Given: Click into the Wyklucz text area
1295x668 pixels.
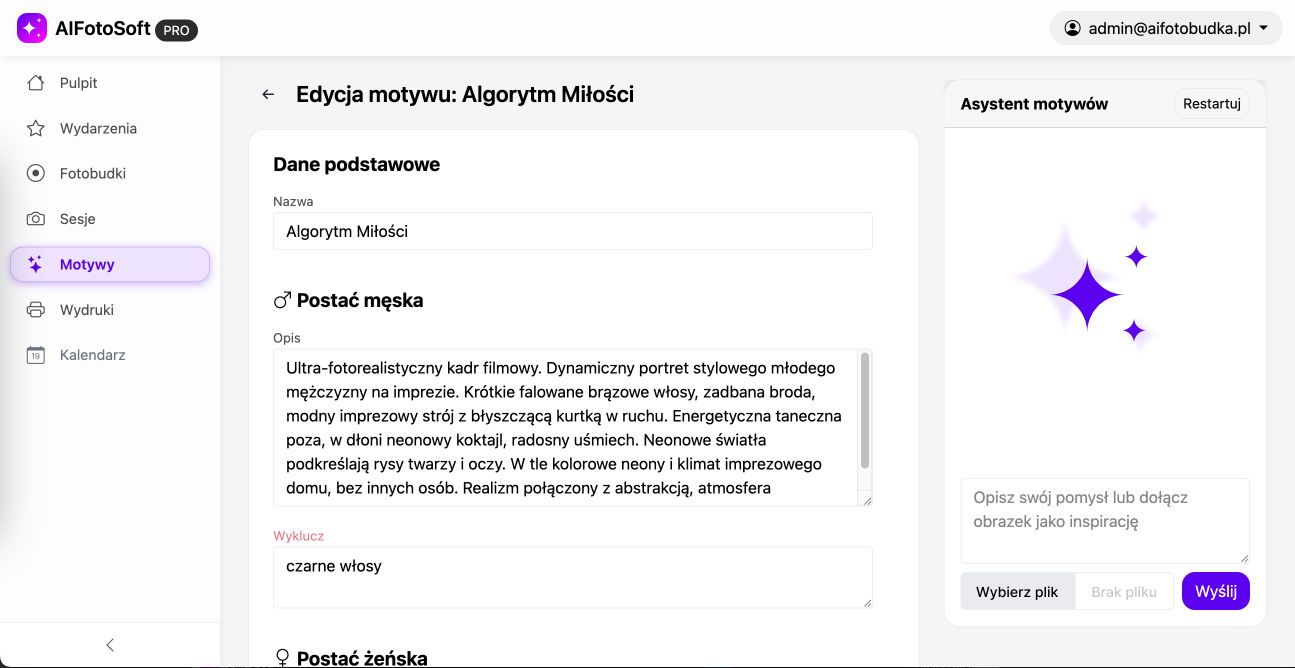Looking at the screenshot, I should click(x=572, y=577).
